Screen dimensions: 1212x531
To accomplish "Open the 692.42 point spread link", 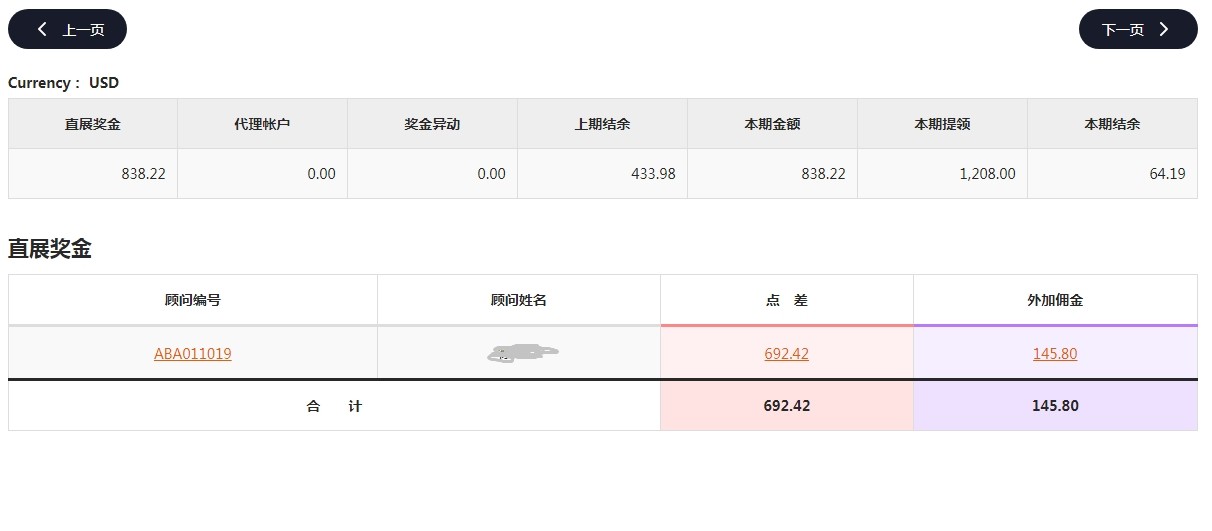I will (787, 353).
